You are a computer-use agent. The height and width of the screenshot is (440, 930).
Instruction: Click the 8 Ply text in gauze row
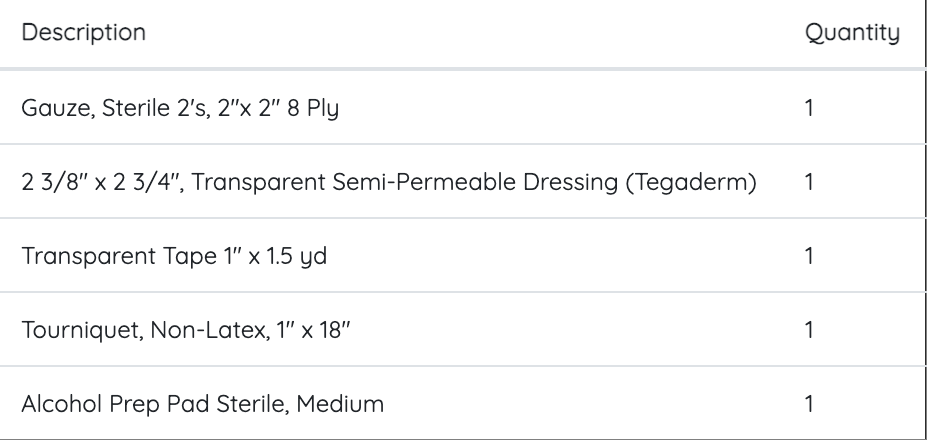coord(309,107)
